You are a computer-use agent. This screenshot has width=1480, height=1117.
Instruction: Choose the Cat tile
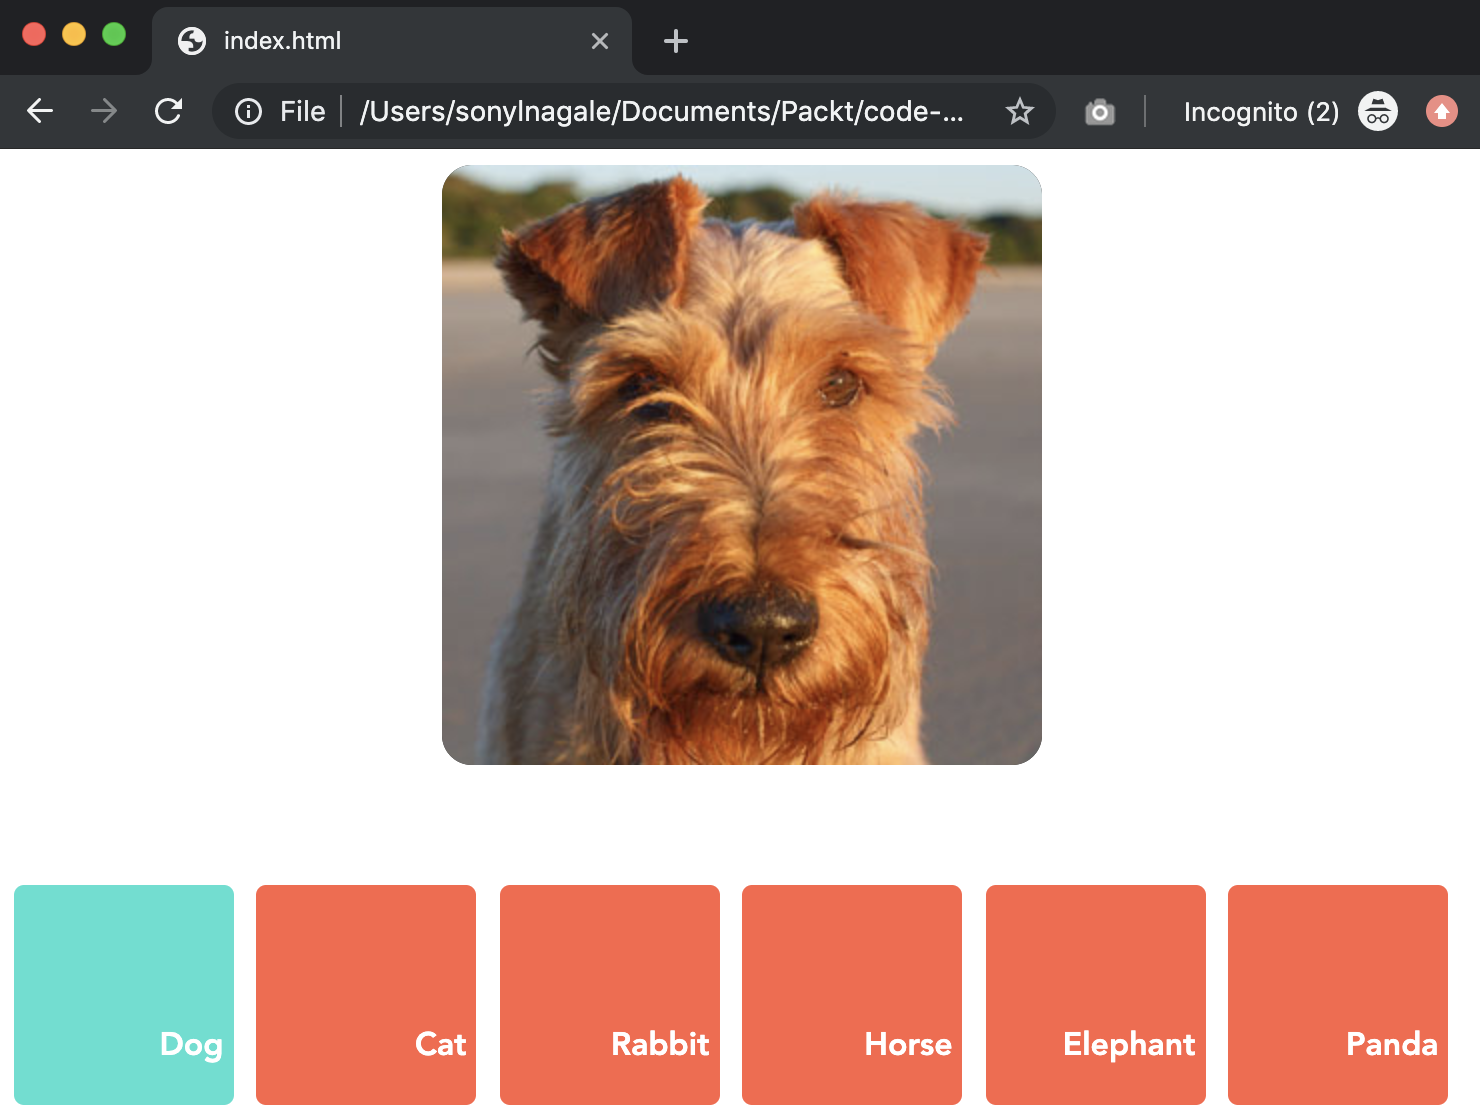coord(366,994)
